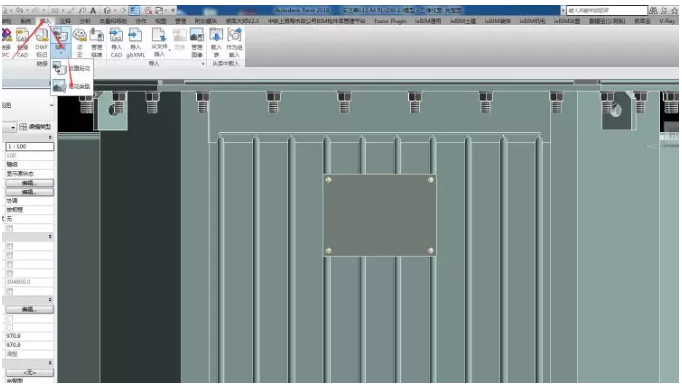
Task: Open the Systems (系统) ribbon tab
Action: [26, 20]
